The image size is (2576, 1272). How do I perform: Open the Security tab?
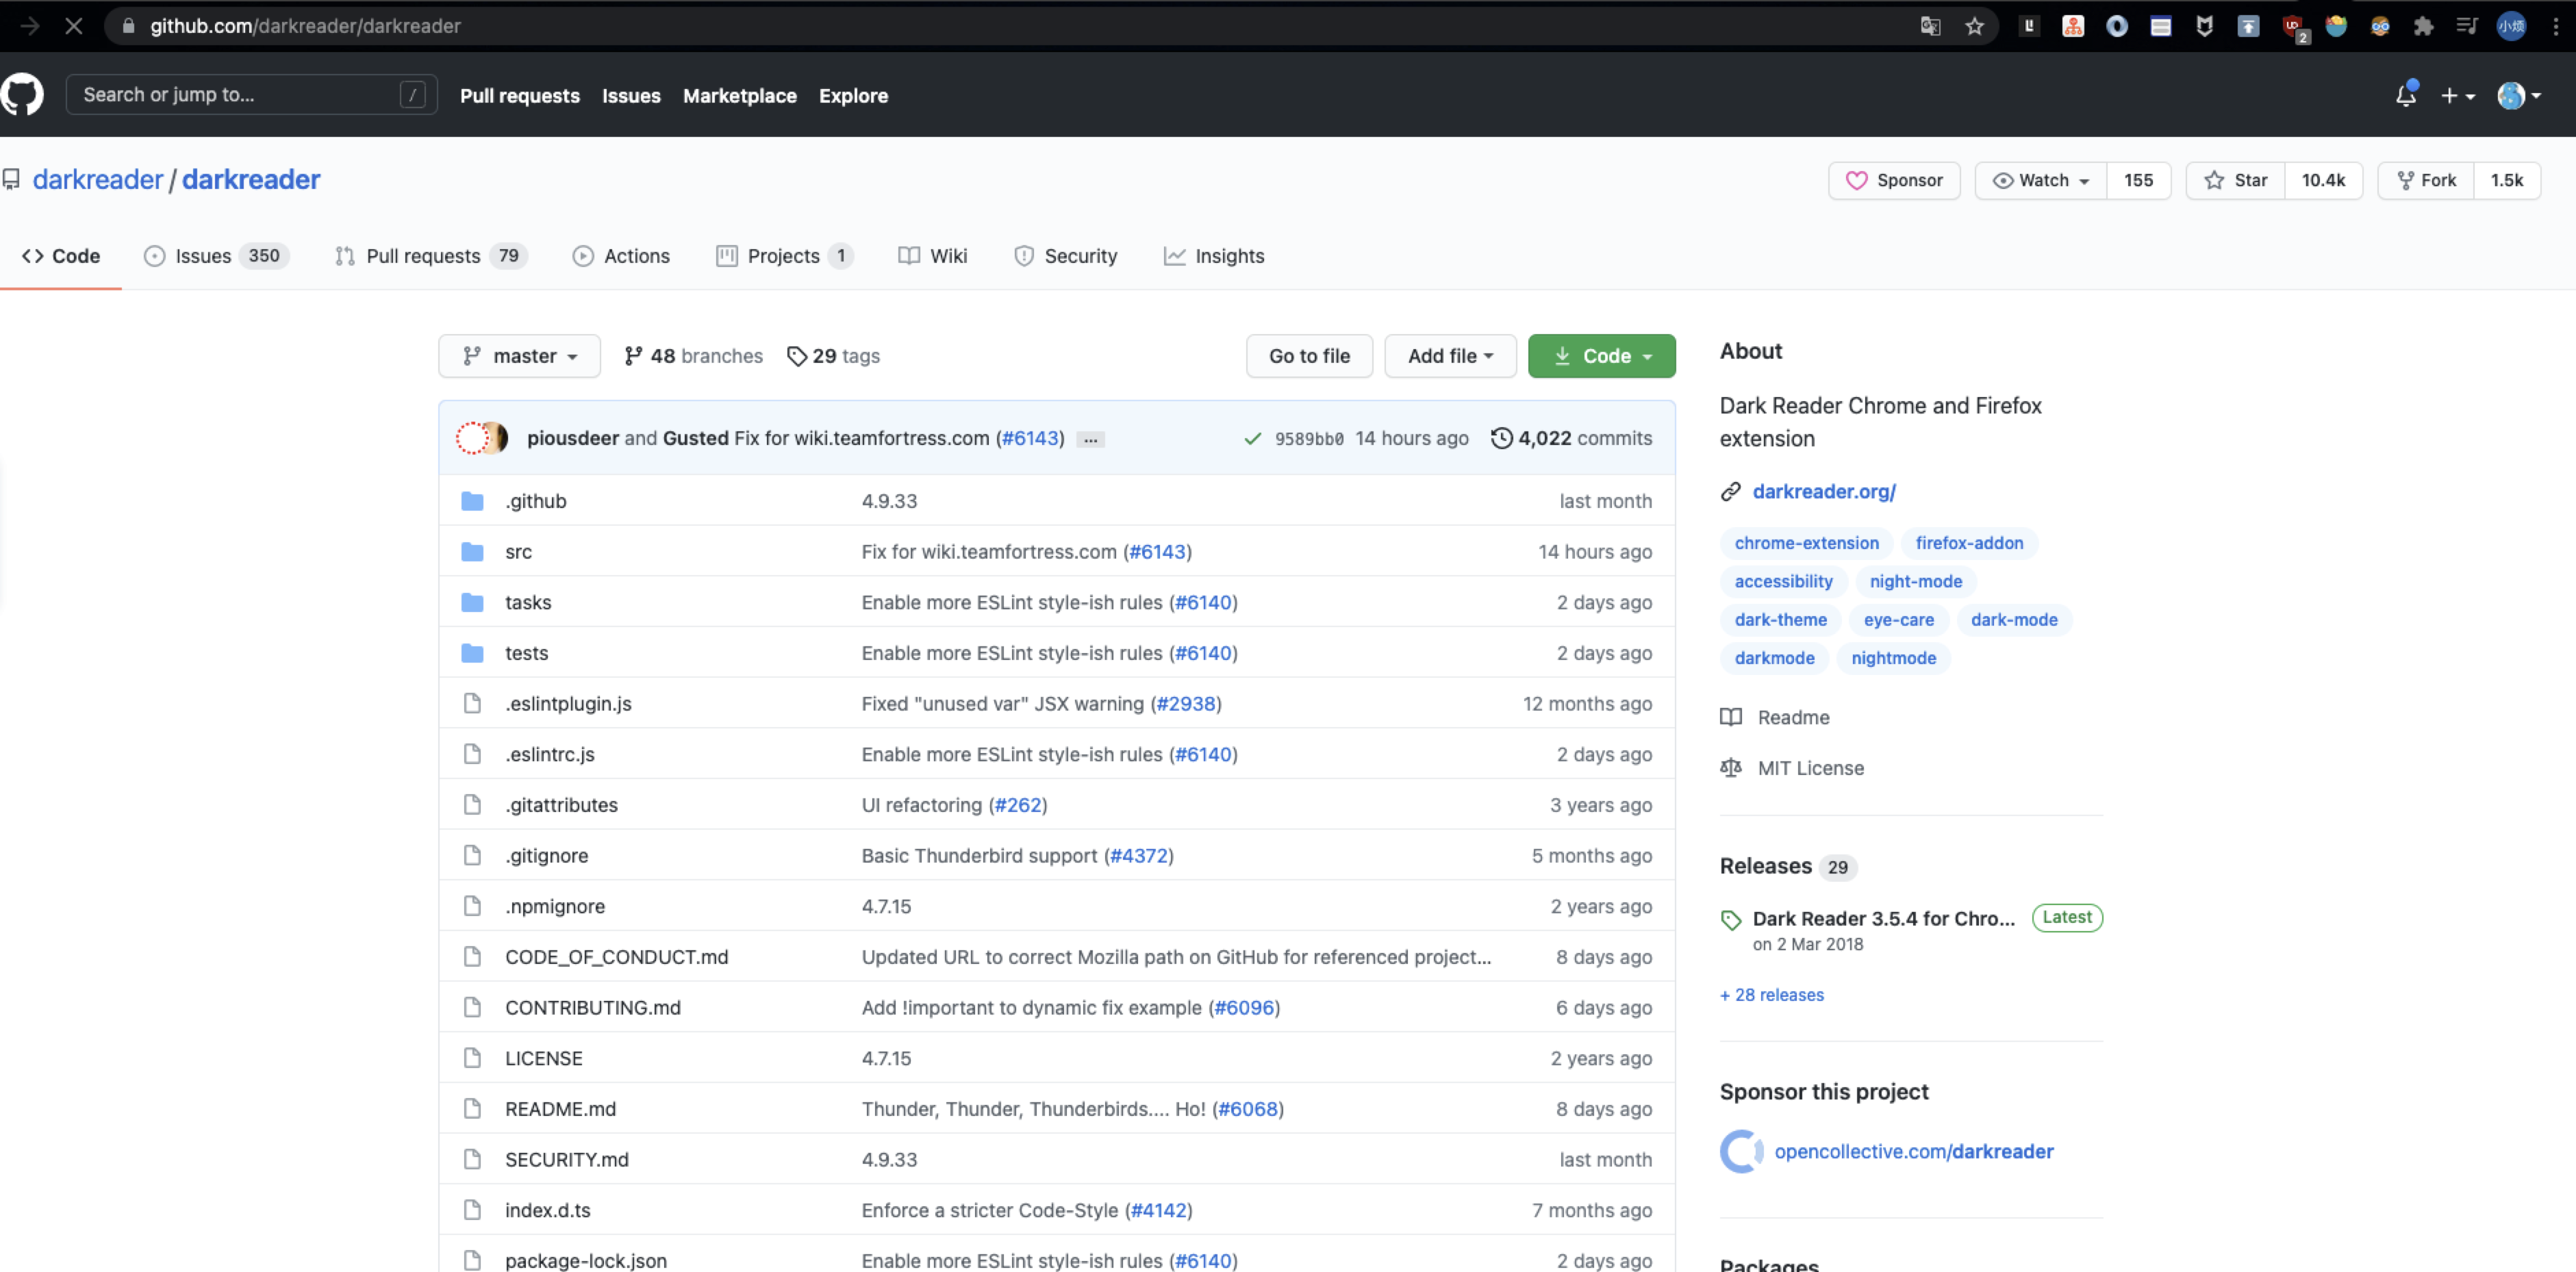coord(1066,256)
